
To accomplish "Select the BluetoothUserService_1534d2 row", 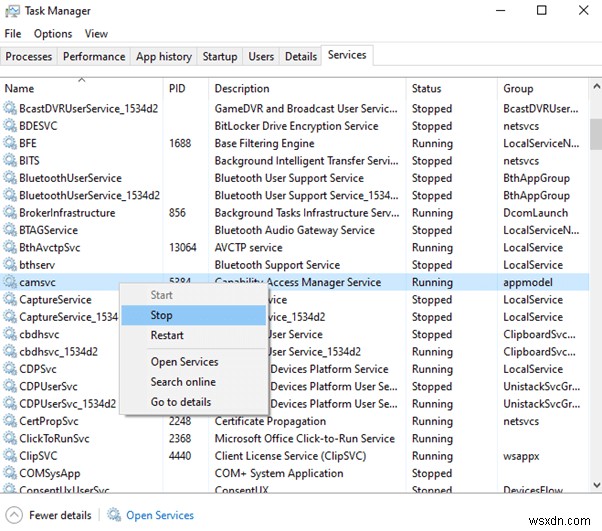I will [x=294, y=195].
